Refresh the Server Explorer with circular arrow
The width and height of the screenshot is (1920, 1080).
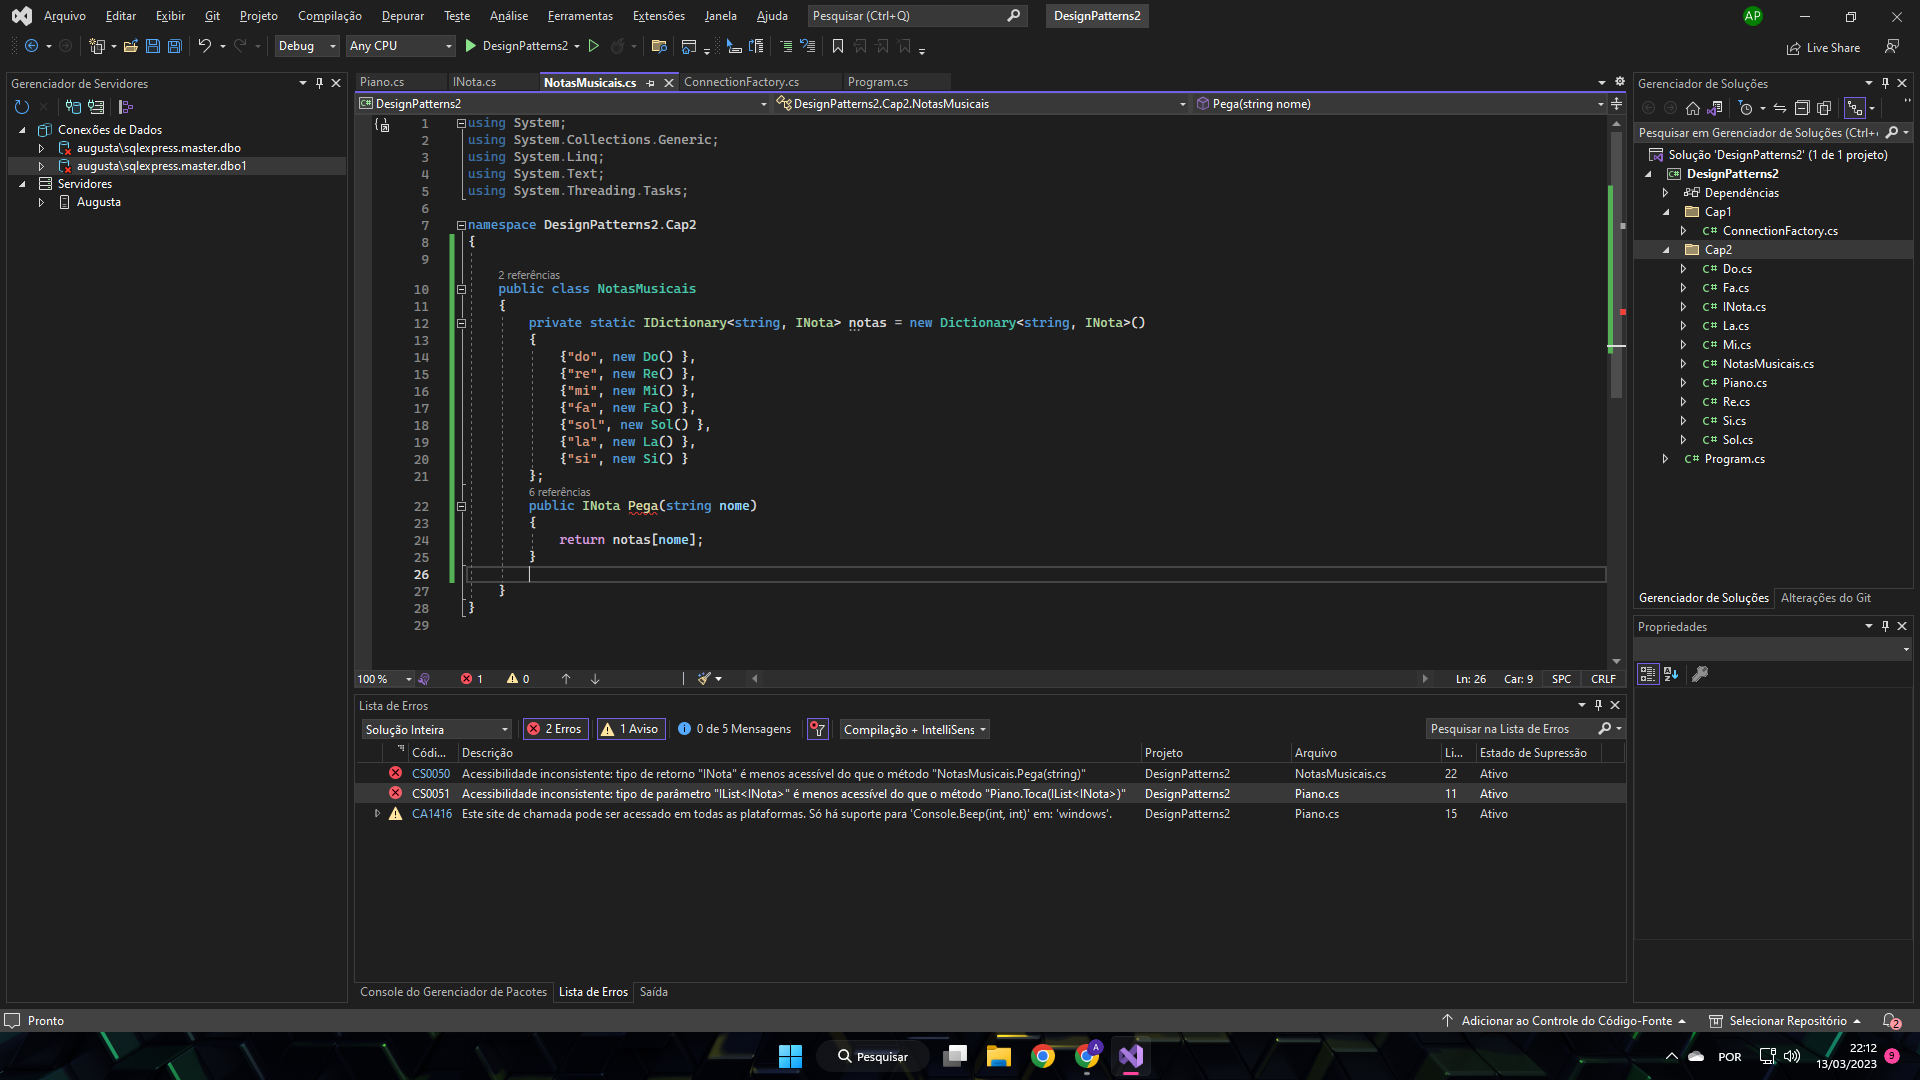[x=22, y=107]
